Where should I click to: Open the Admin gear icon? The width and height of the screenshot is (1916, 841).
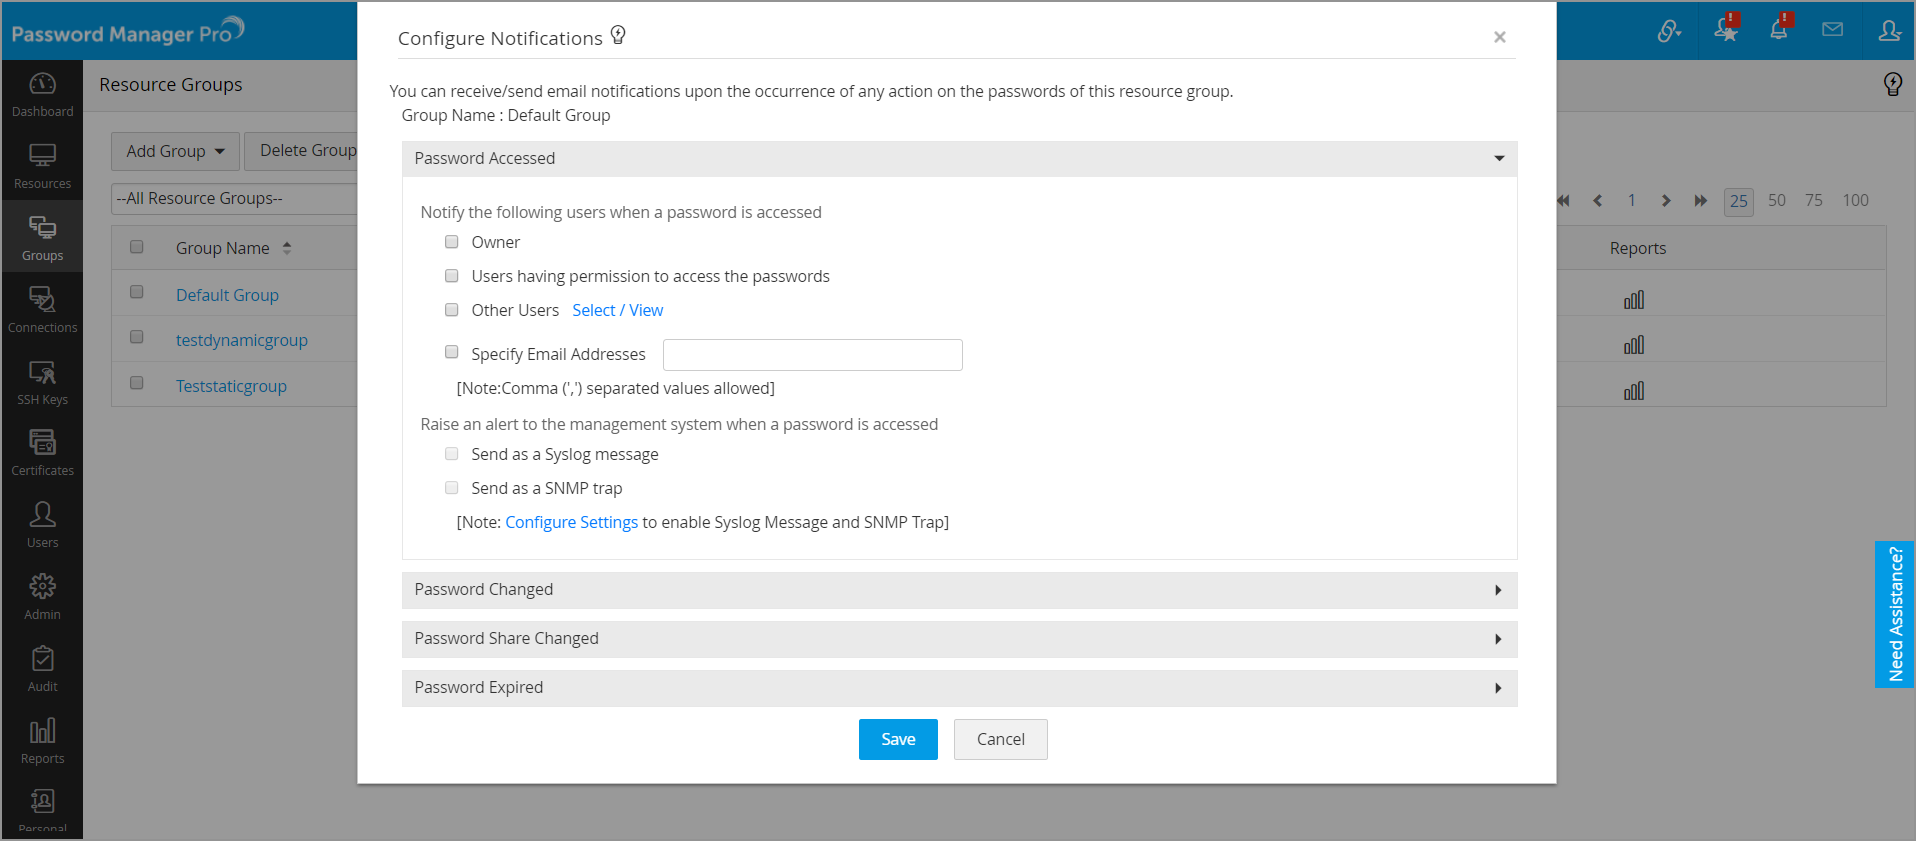pos(42,587)
